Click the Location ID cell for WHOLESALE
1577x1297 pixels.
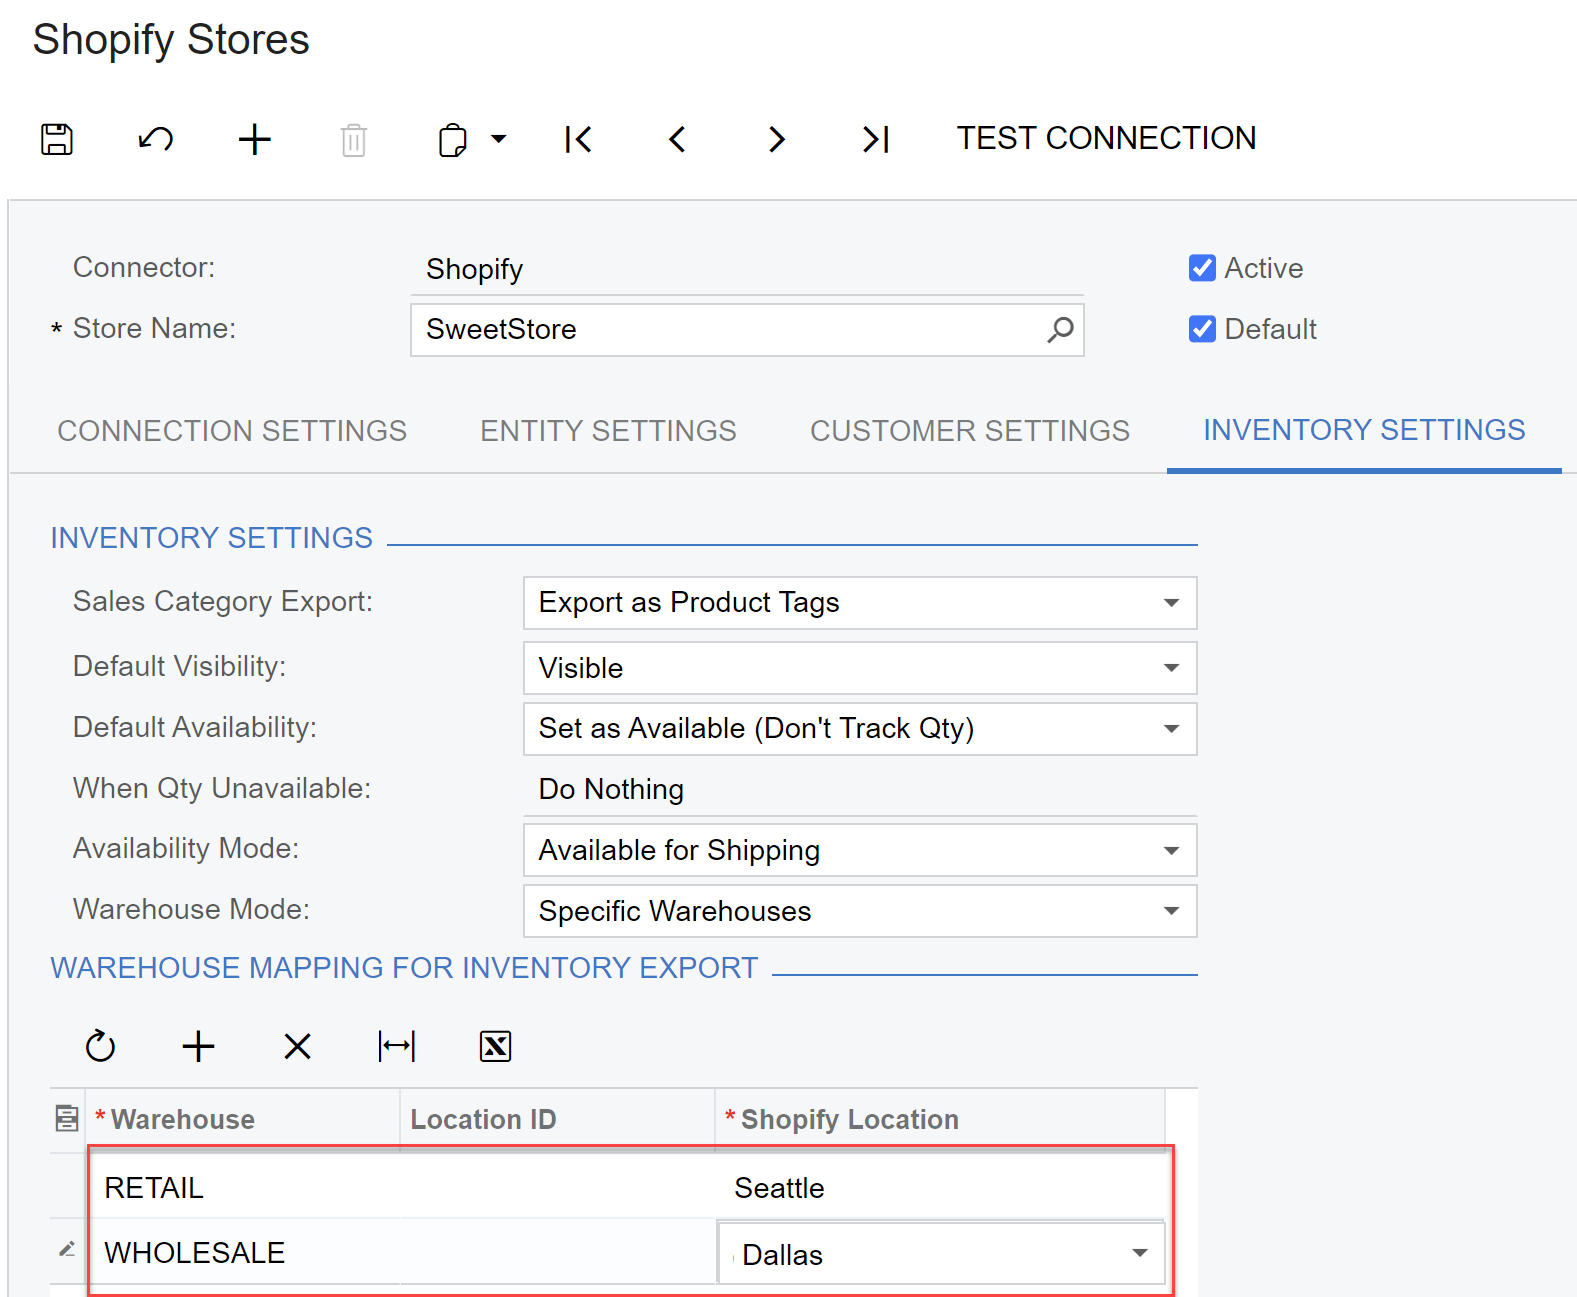557,1253
